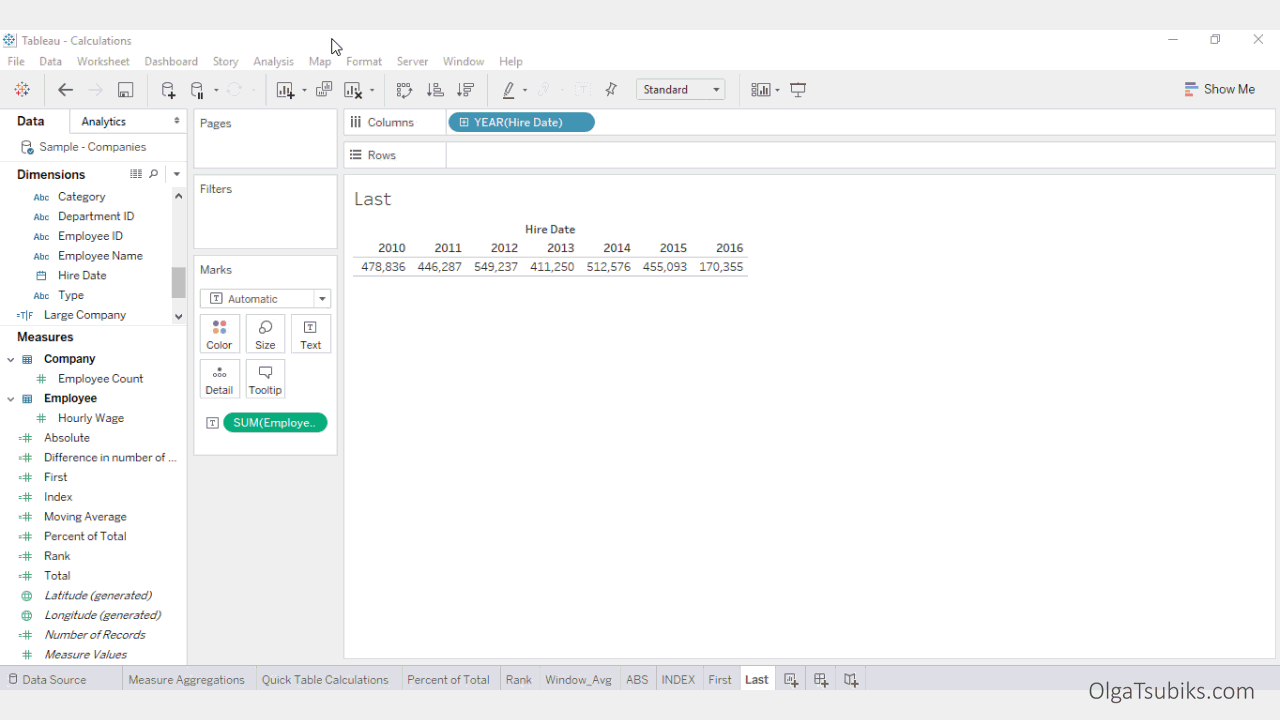Click the Pause Auto Updates data icon
Screen dimensions: 1280x720
(x=198, y=90)
